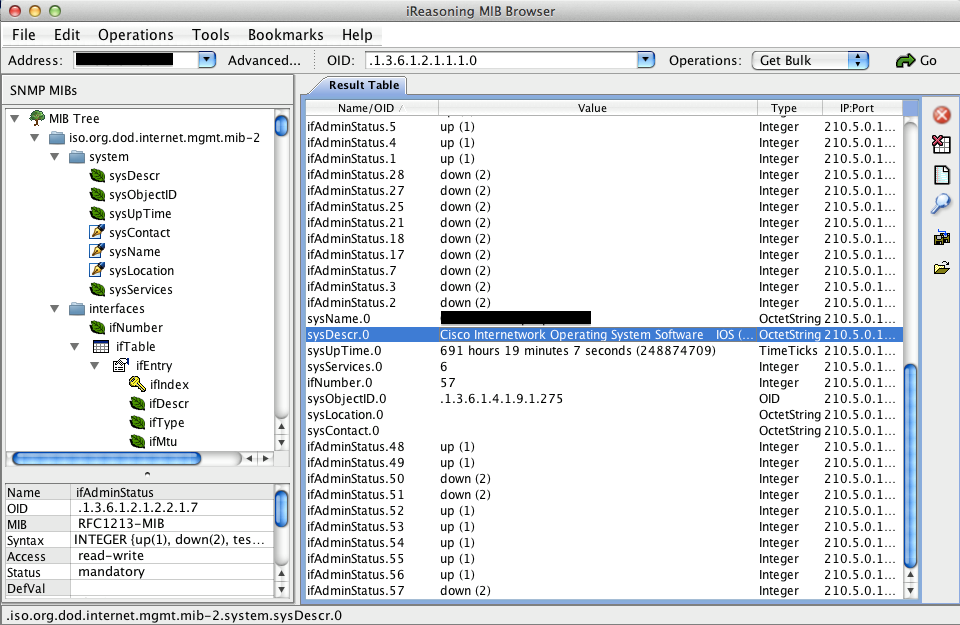Open the Bookmarks menu
This screenshot has width=960, height=625.
tap(285, 35)
